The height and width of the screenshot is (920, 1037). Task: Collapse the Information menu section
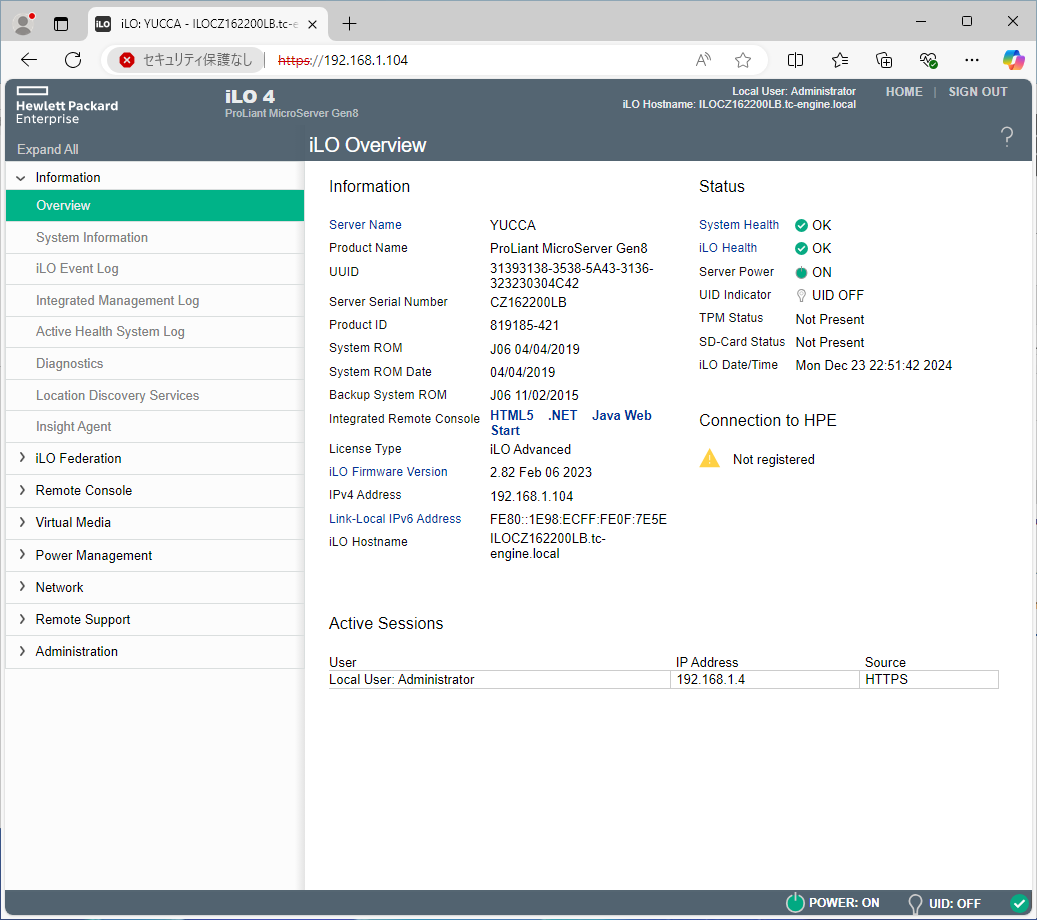[21, 178]
